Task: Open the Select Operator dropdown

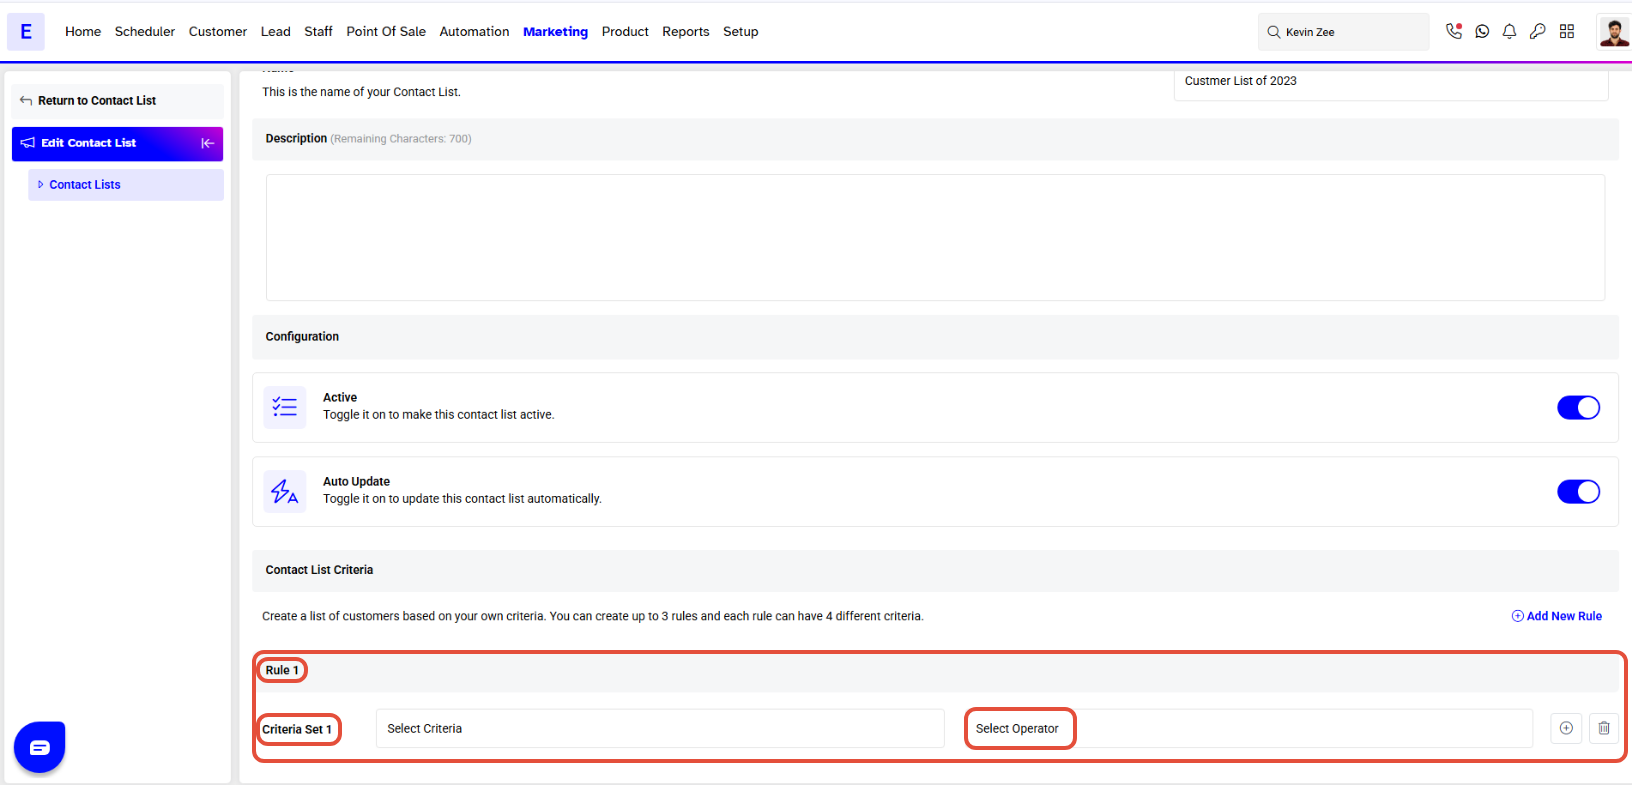Action: [x=1248, y=728]
